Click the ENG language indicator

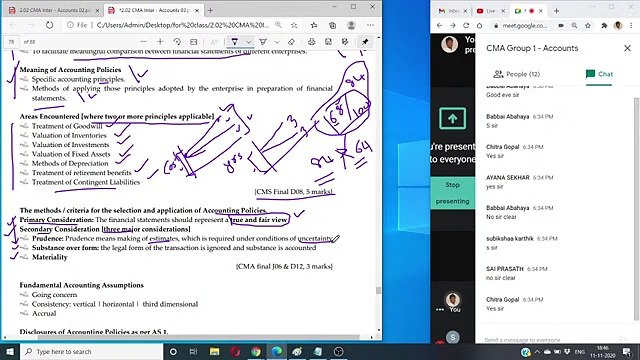[580, 352]
